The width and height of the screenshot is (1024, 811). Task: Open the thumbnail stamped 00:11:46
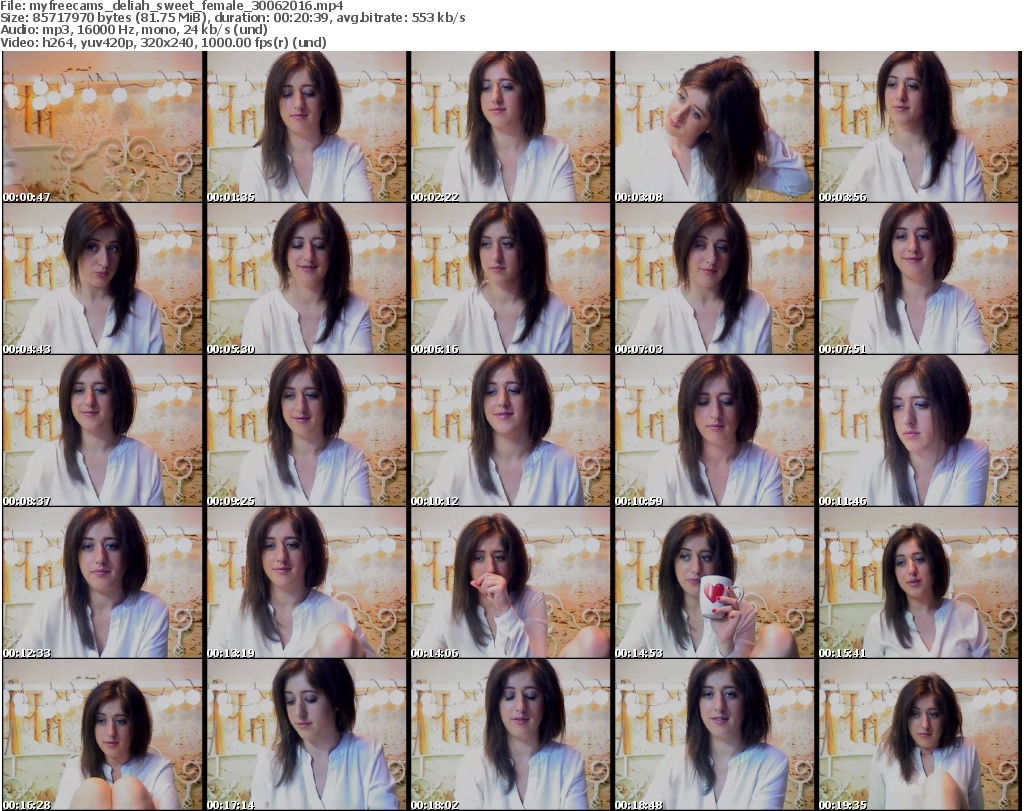pos(919,431)
